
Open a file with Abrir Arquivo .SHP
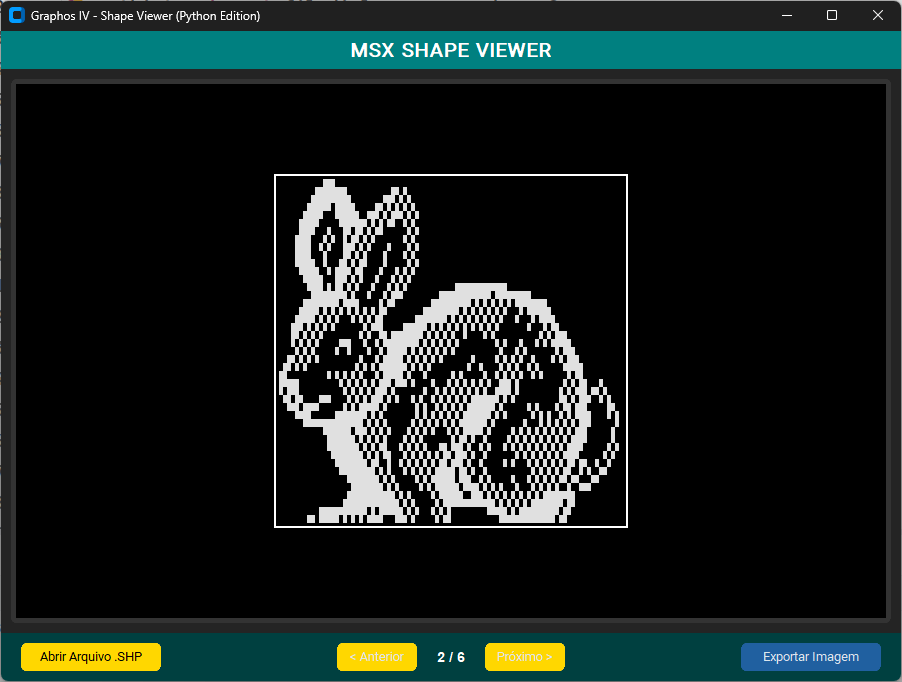click(x=91, y=657)
